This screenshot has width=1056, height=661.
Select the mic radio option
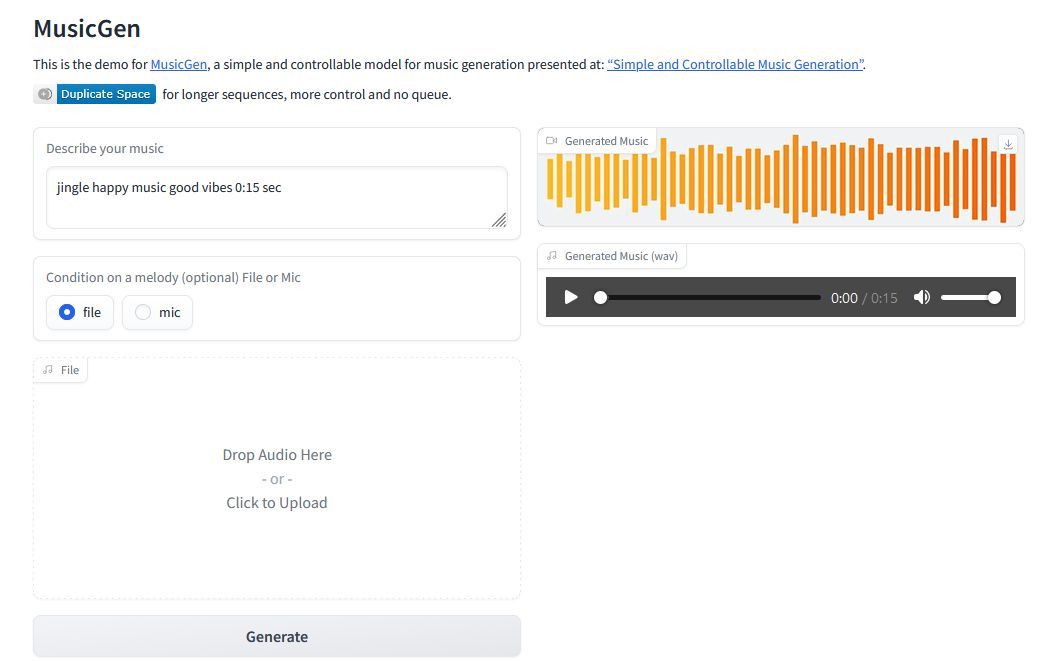157,312
